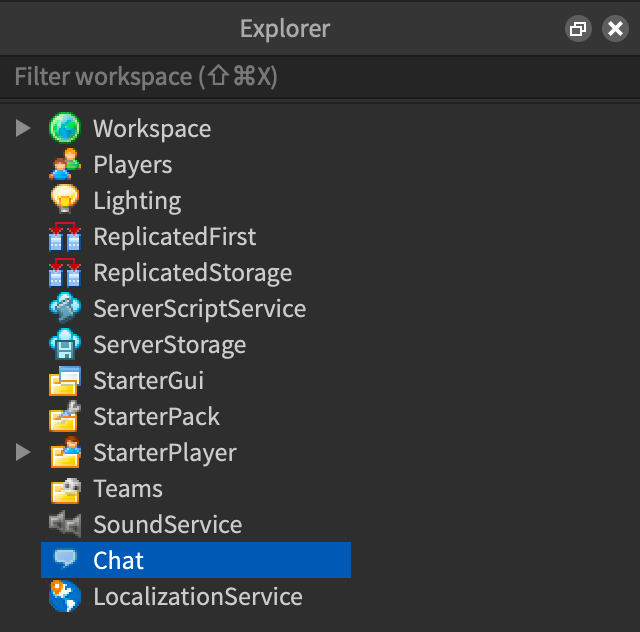Click the highlighted Chat row label
Image resolution: width=640 pixels, height=632 pixels.
(119, 561)
